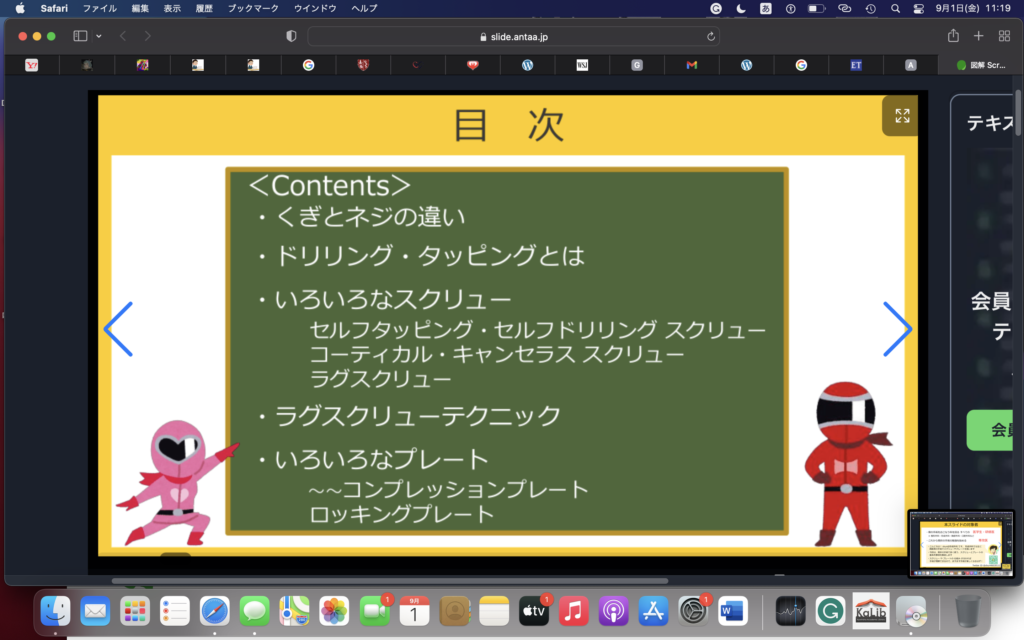1024x640 pixels.
Task: Expand the tab group dropdown beside sidebar button
Action: 99,36
